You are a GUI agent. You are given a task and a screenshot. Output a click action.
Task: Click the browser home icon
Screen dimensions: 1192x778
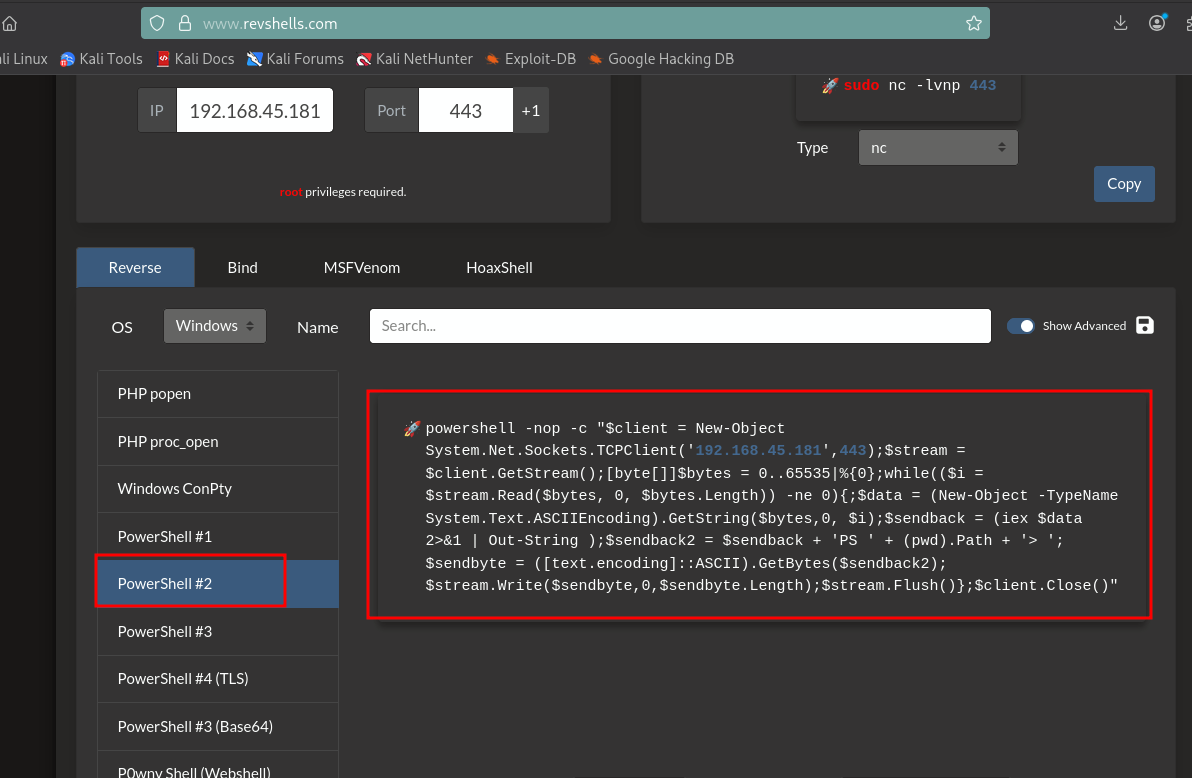(x=9, y=24)
